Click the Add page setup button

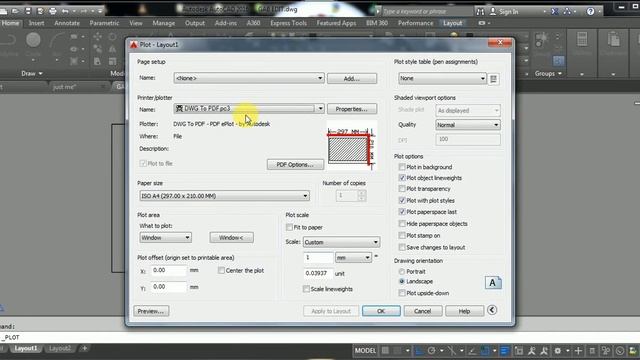pos(352,78)
